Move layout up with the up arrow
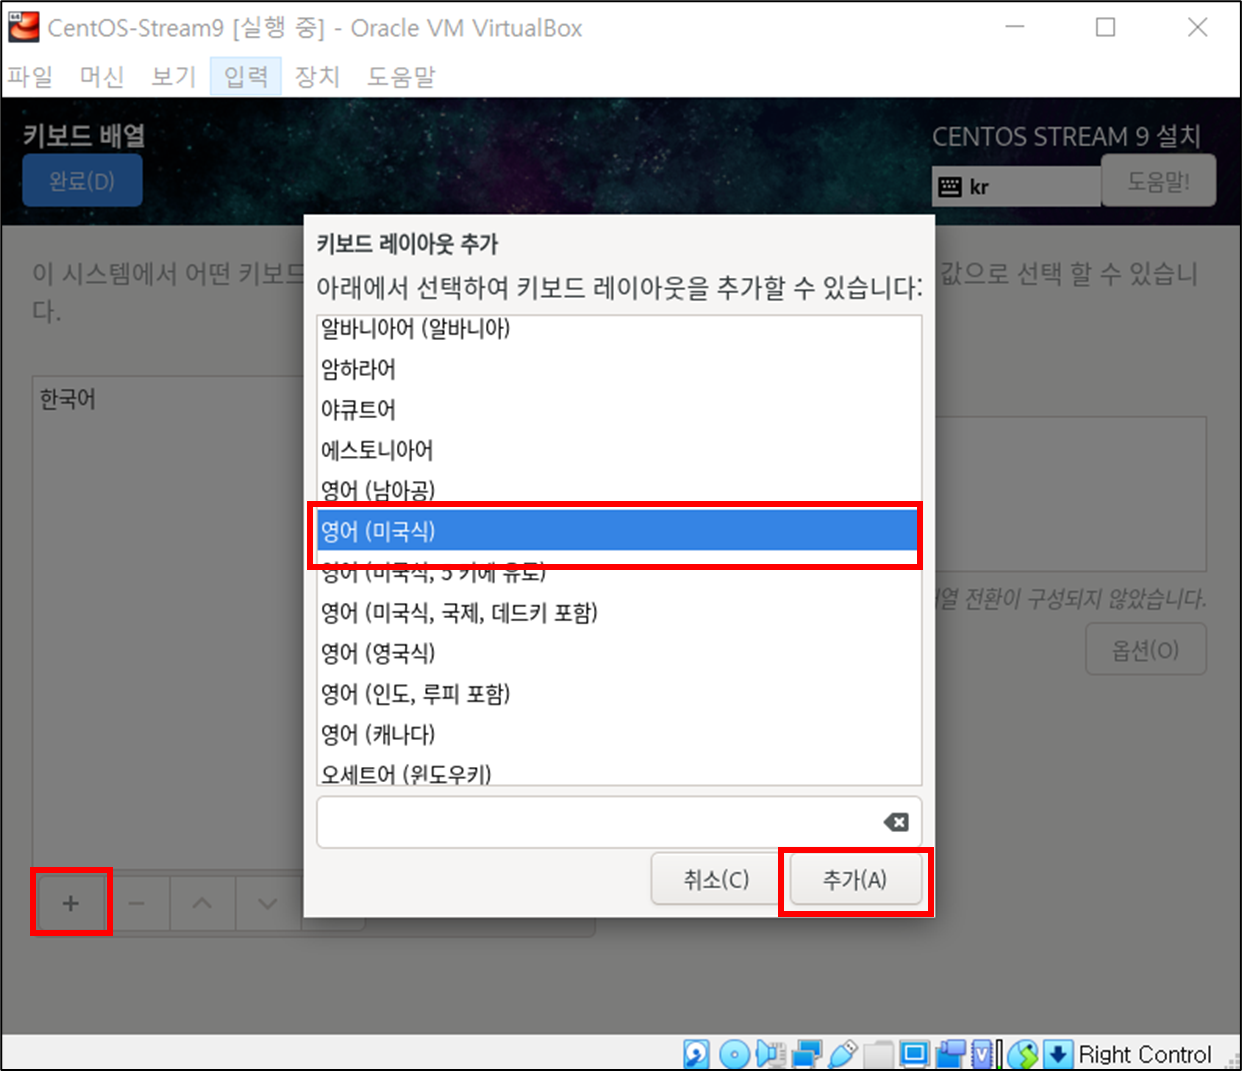 coord(202,903)
